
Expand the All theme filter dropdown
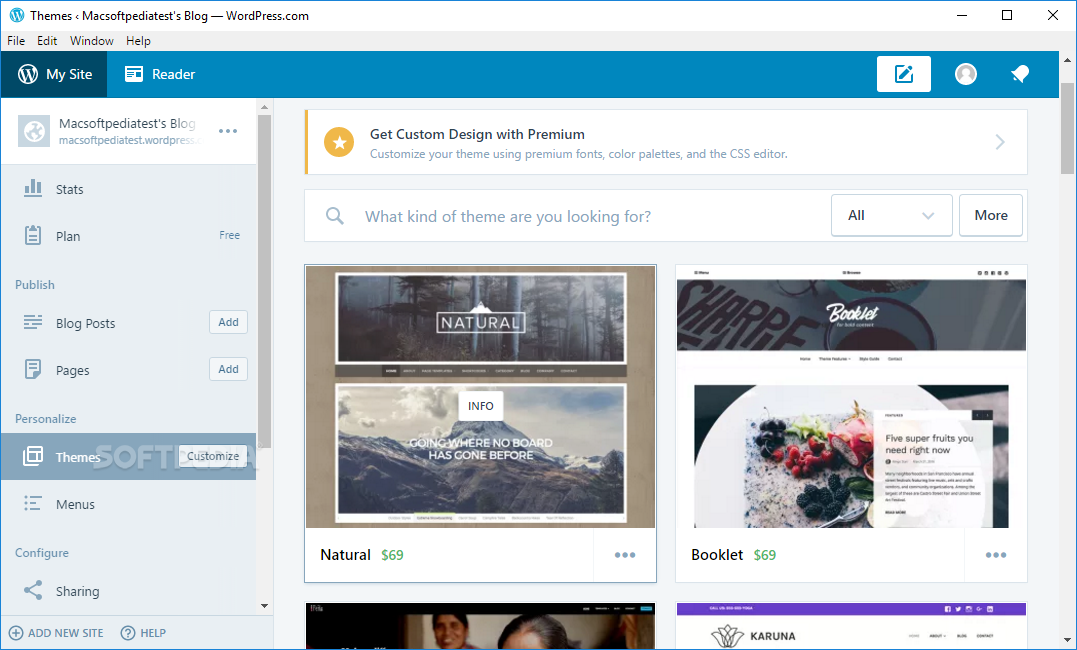click(892, 215)
